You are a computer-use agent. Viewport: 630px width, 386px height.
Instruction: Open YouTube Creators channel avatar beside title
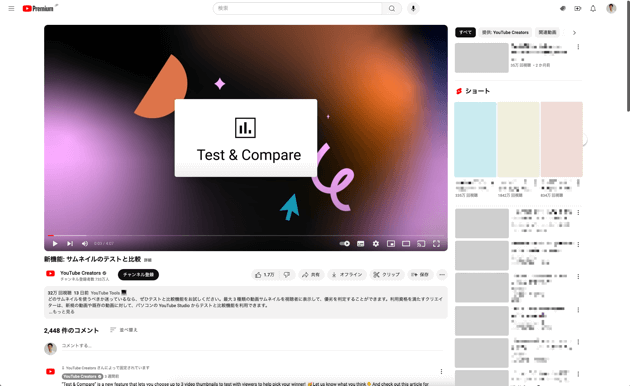click(50, 274)
